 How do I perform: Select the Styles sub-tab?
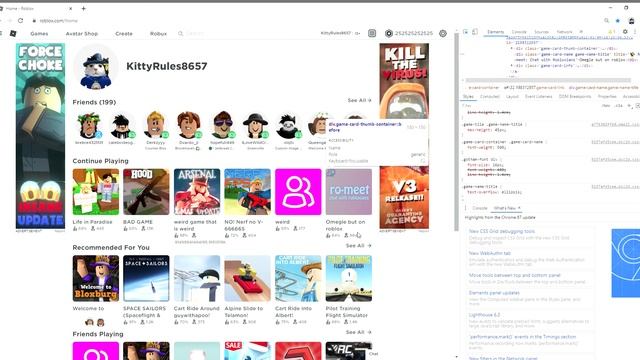(468, 97)
